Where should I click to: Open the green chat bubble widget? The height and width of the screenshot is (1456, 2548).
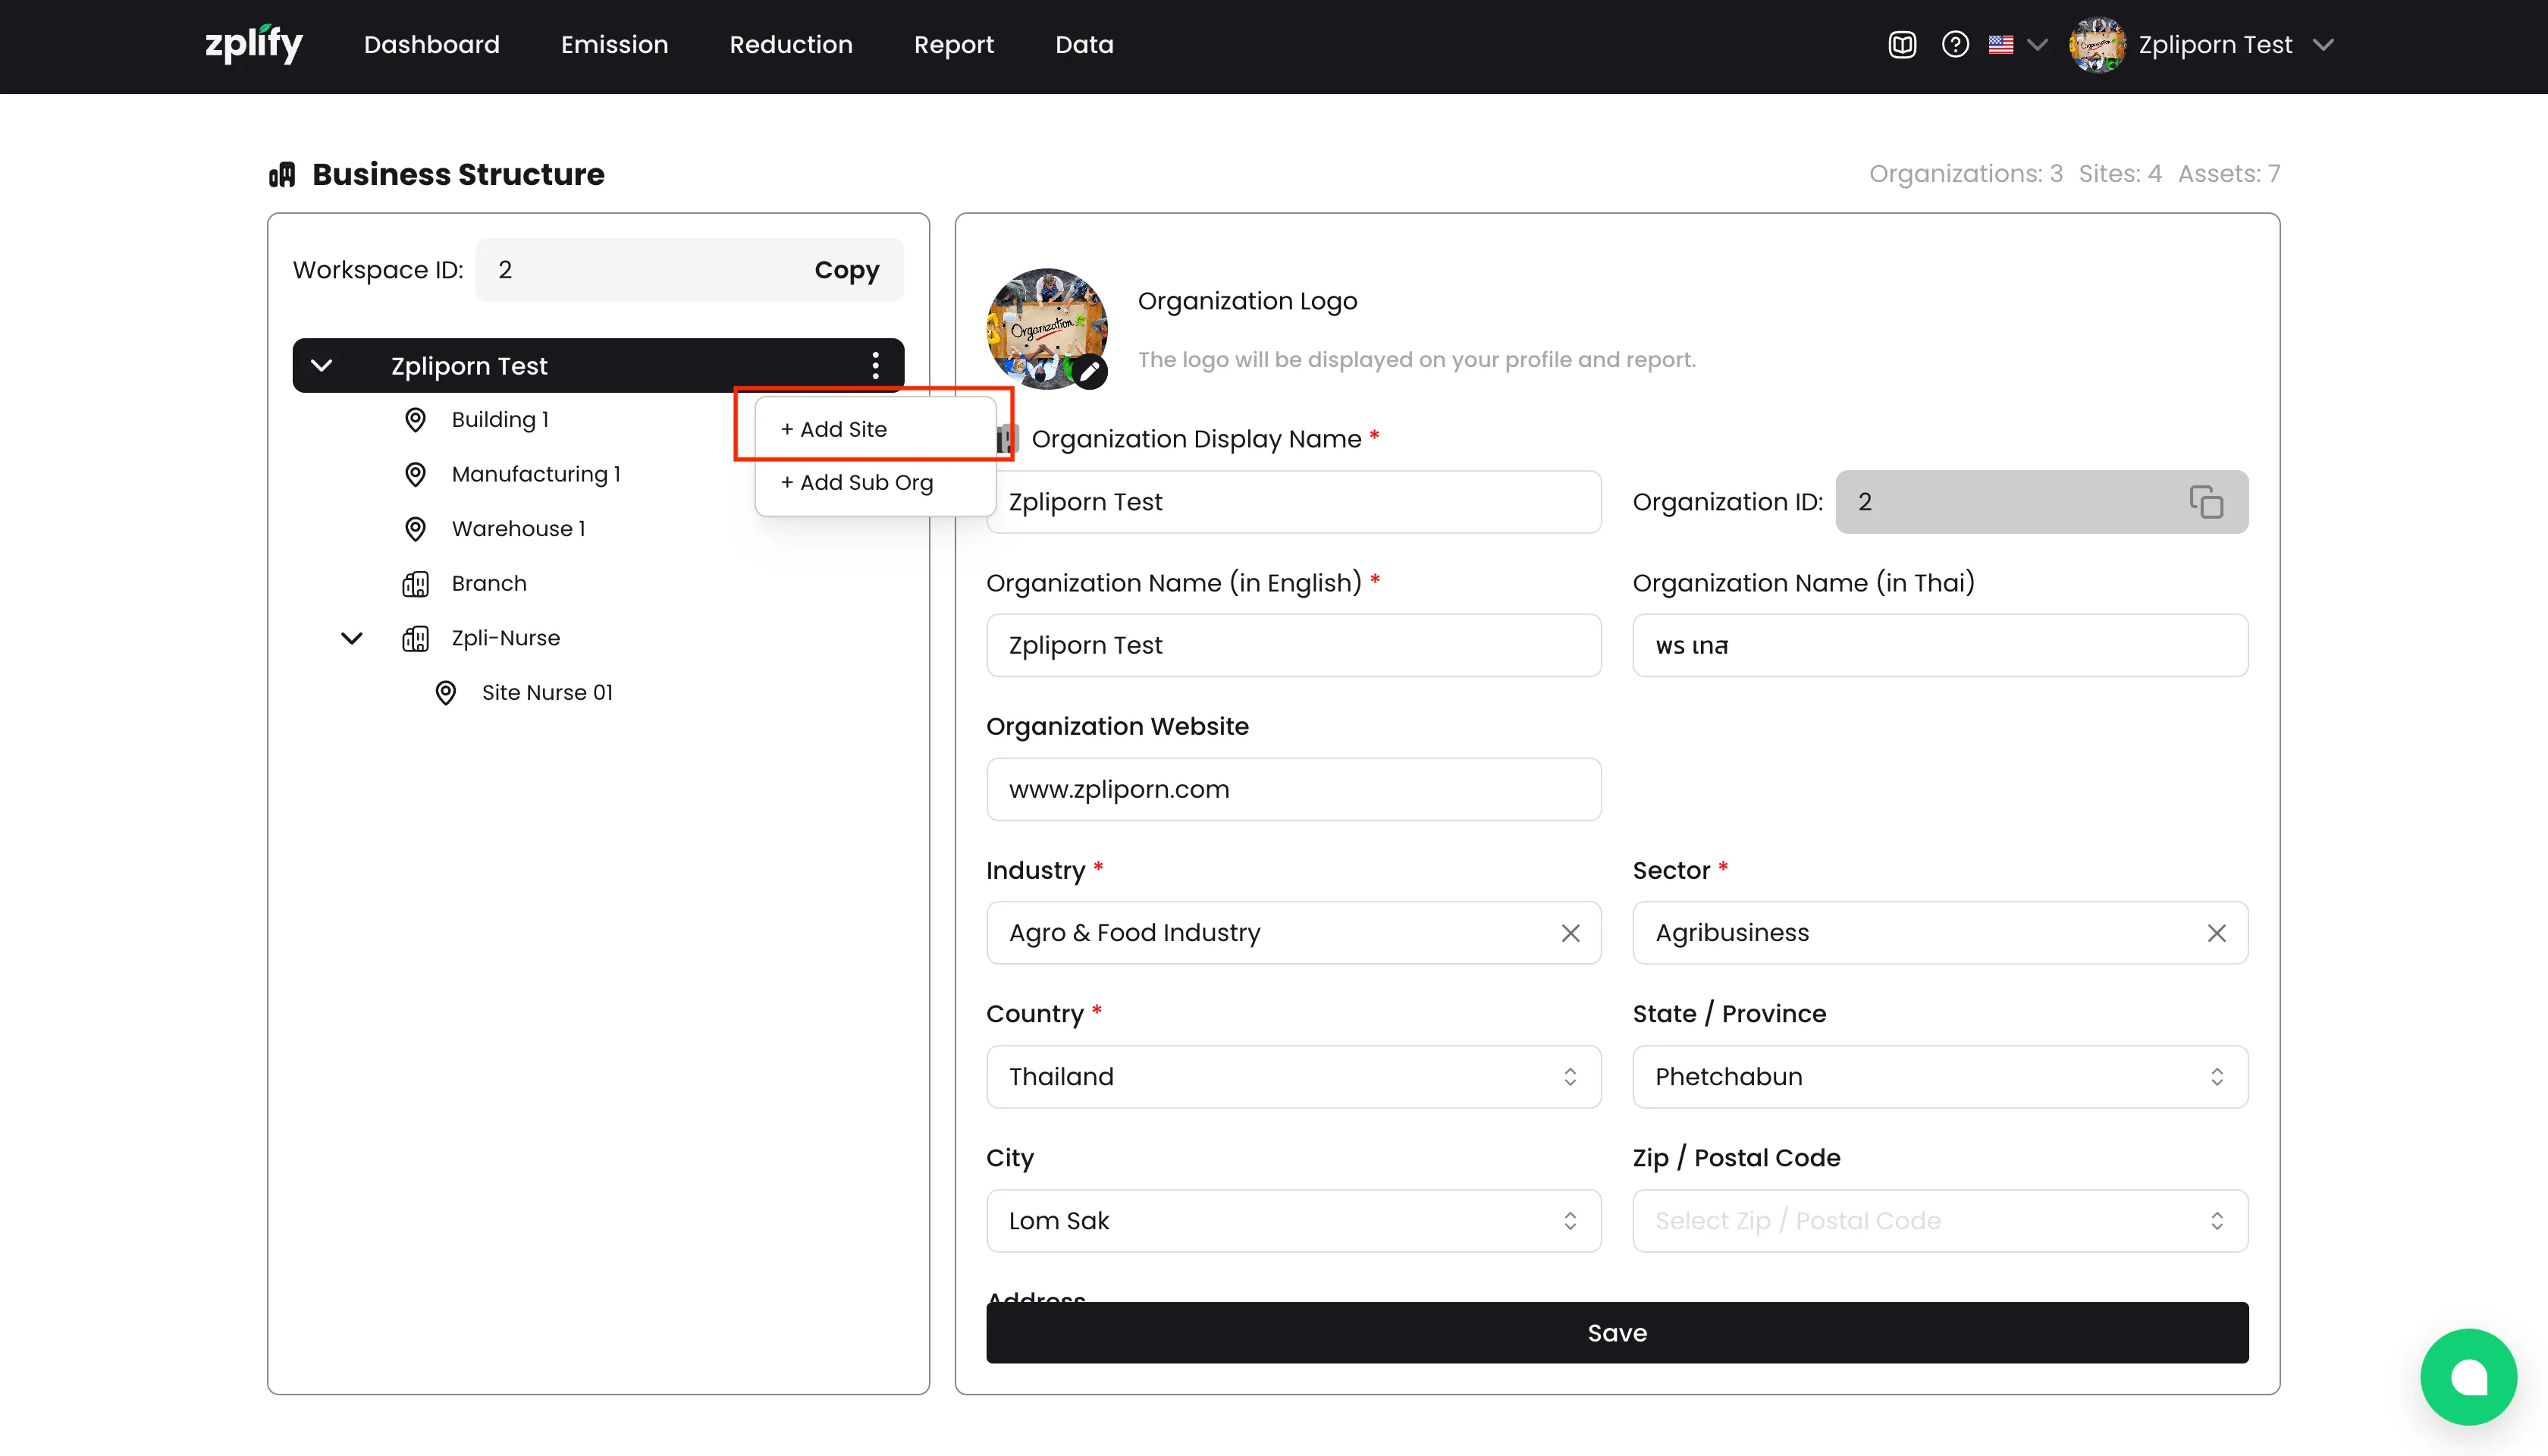2468,1376
